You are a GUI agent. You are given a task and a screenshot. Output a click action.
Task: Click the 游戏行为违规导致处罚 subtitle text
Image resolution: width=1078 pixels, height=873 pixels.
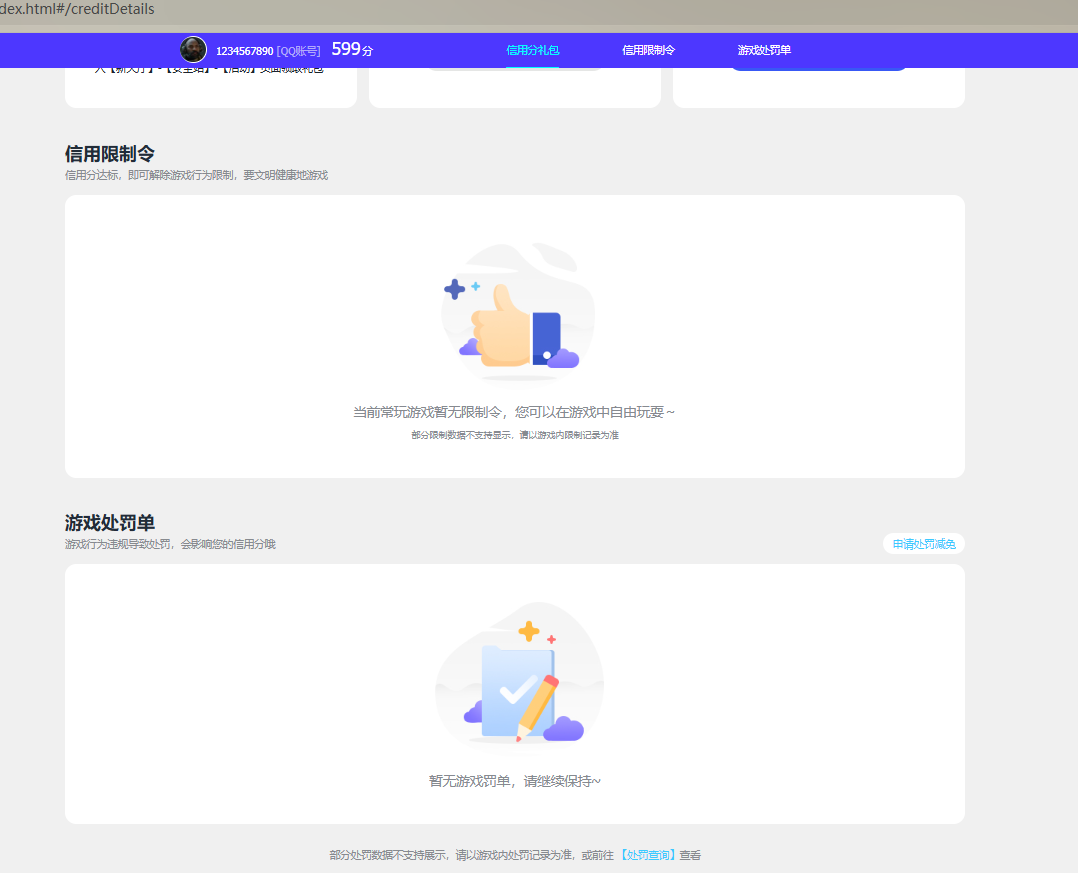(x=170, y=544)
